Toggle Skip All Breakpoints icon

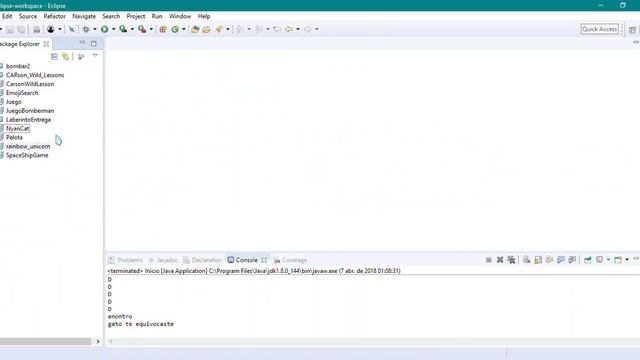pyautogui.click(x=71, y=29)
